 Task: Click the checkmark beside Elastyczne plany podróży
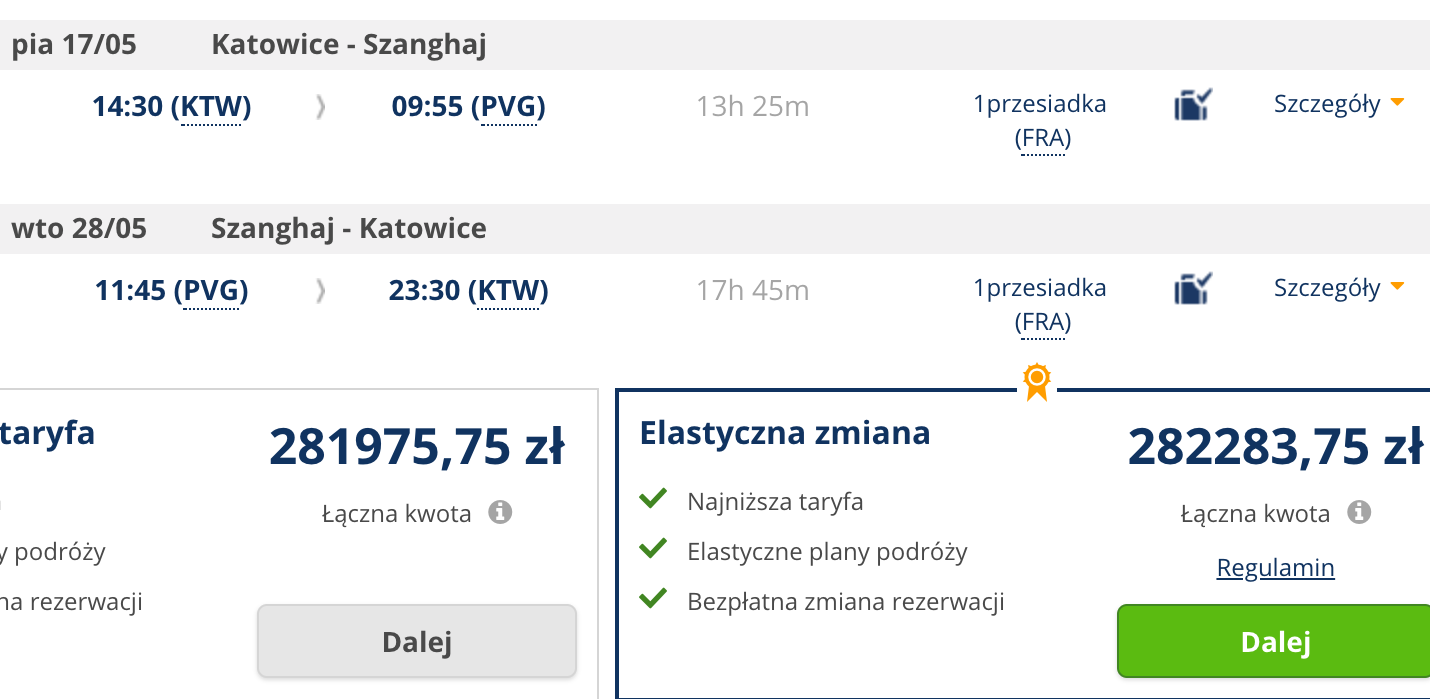653,549
